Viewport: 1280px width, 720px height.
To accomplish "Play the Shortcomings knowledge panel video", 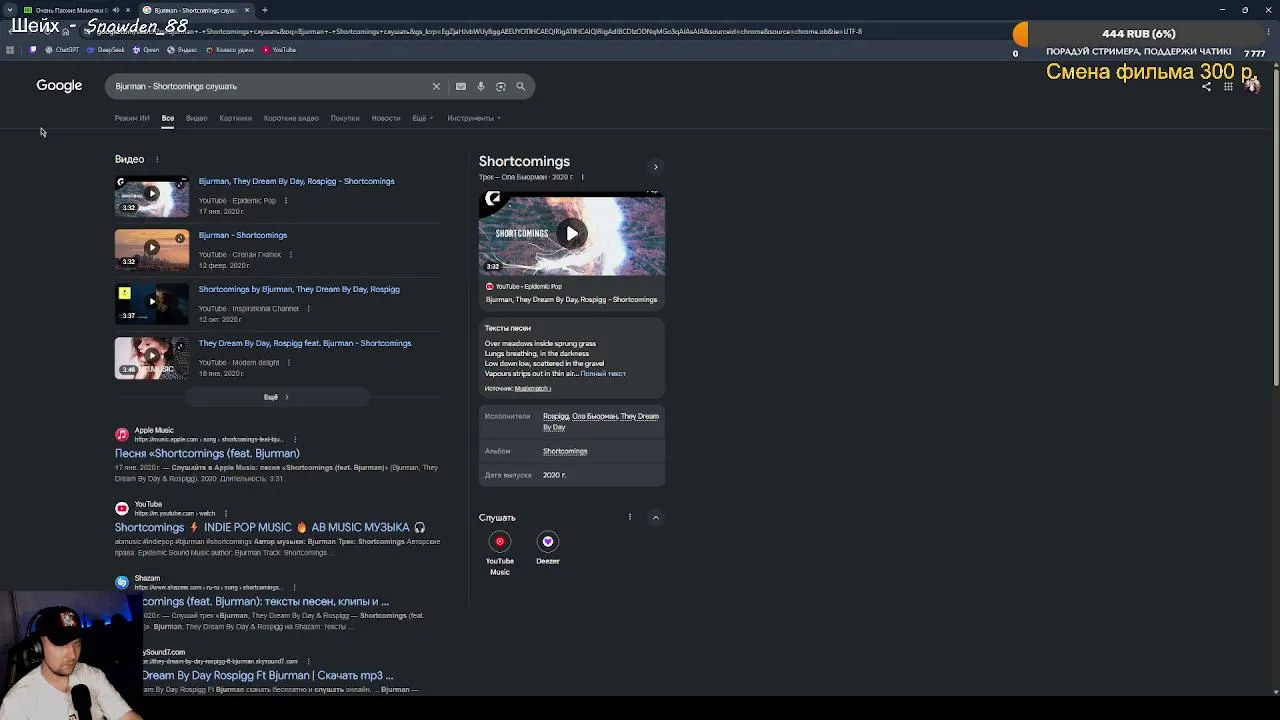I will (571, 234).
